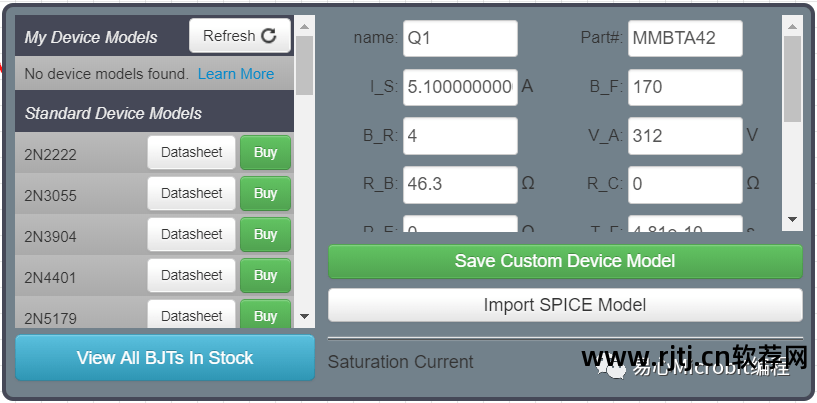Buy the 2N5179 transistor
Viewport: 817px width, 403px height.
click(x=265, y=316)
